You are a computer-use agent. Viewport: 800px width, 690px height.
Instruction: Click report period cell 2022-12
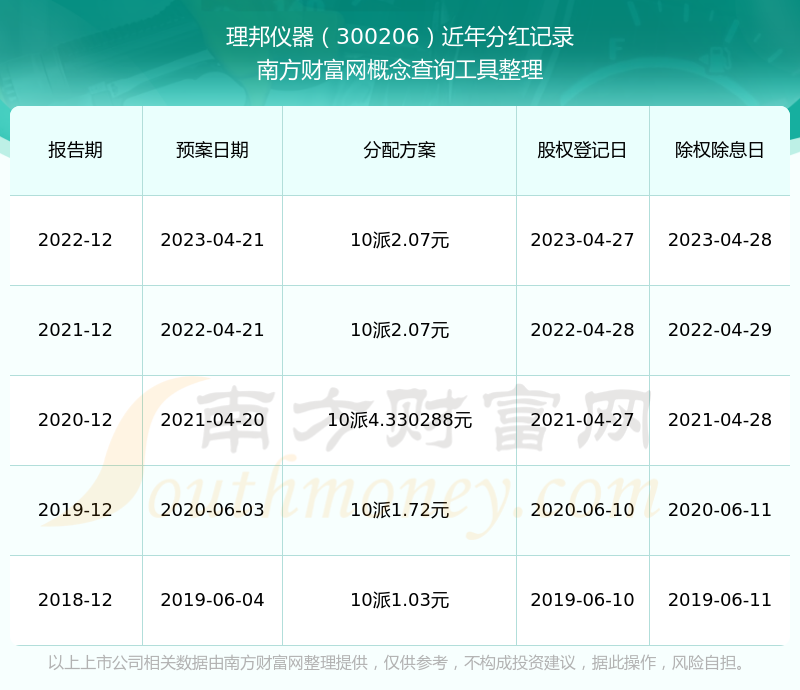76,240
